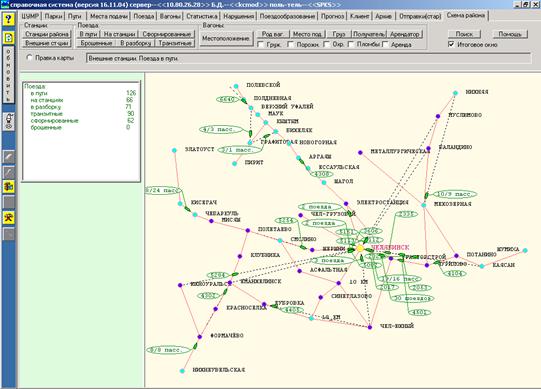Viewport: 541px width, 389px height.
Task: Click the Металлургическая station node
Action: (x=360, y=152)
